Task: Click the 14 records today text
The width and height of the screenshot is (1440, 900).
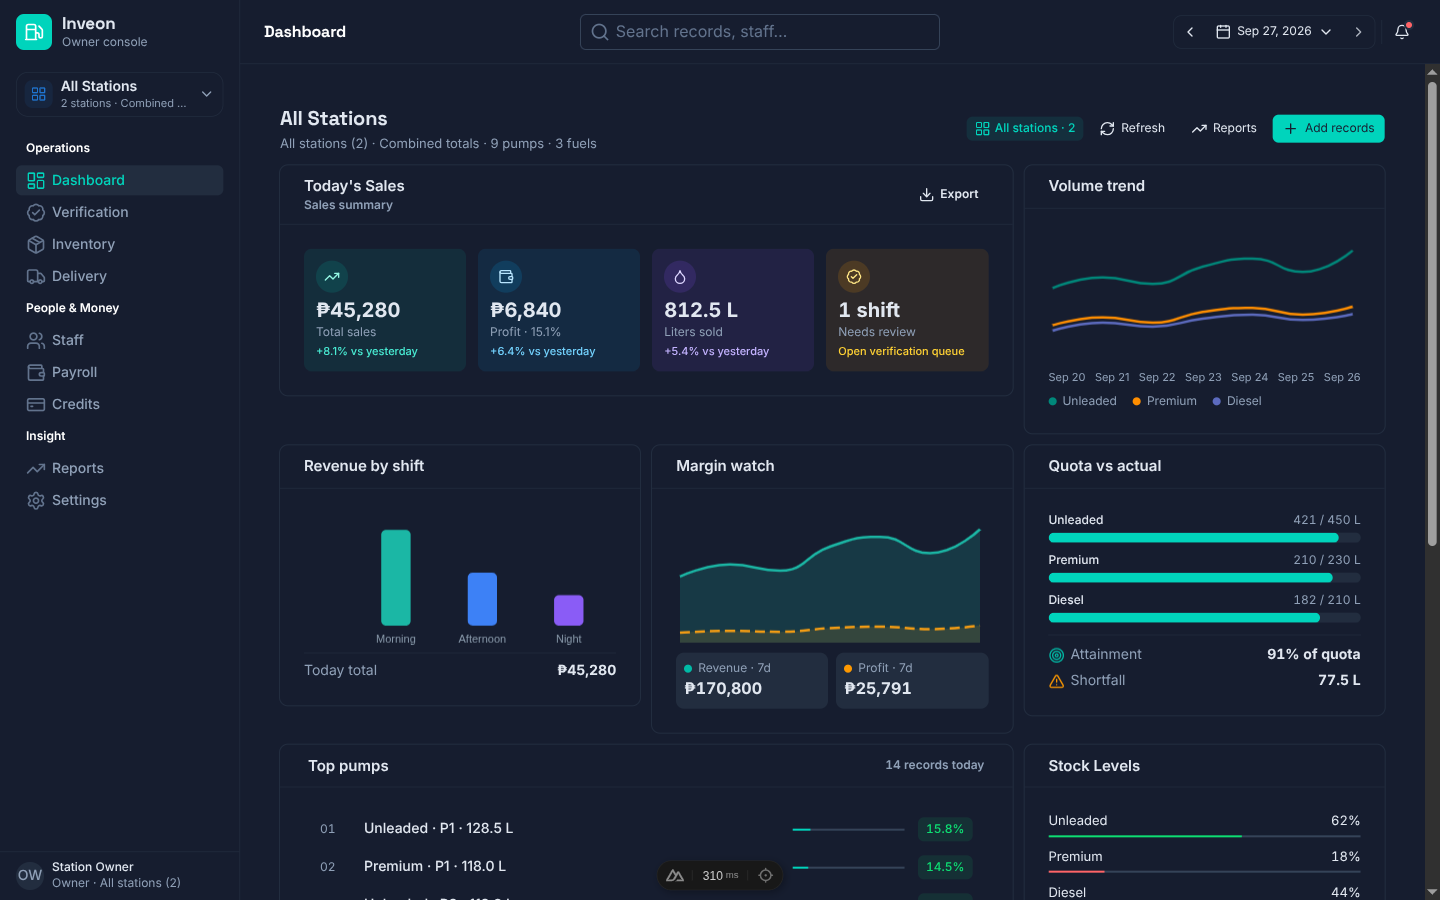Action: click(x=934, y=765)
